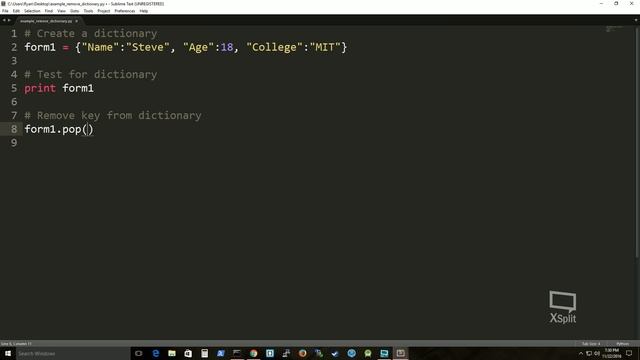Click line number 5 in the gutter
This screenshot has height=360, width=640.
(x=14, y=88)
